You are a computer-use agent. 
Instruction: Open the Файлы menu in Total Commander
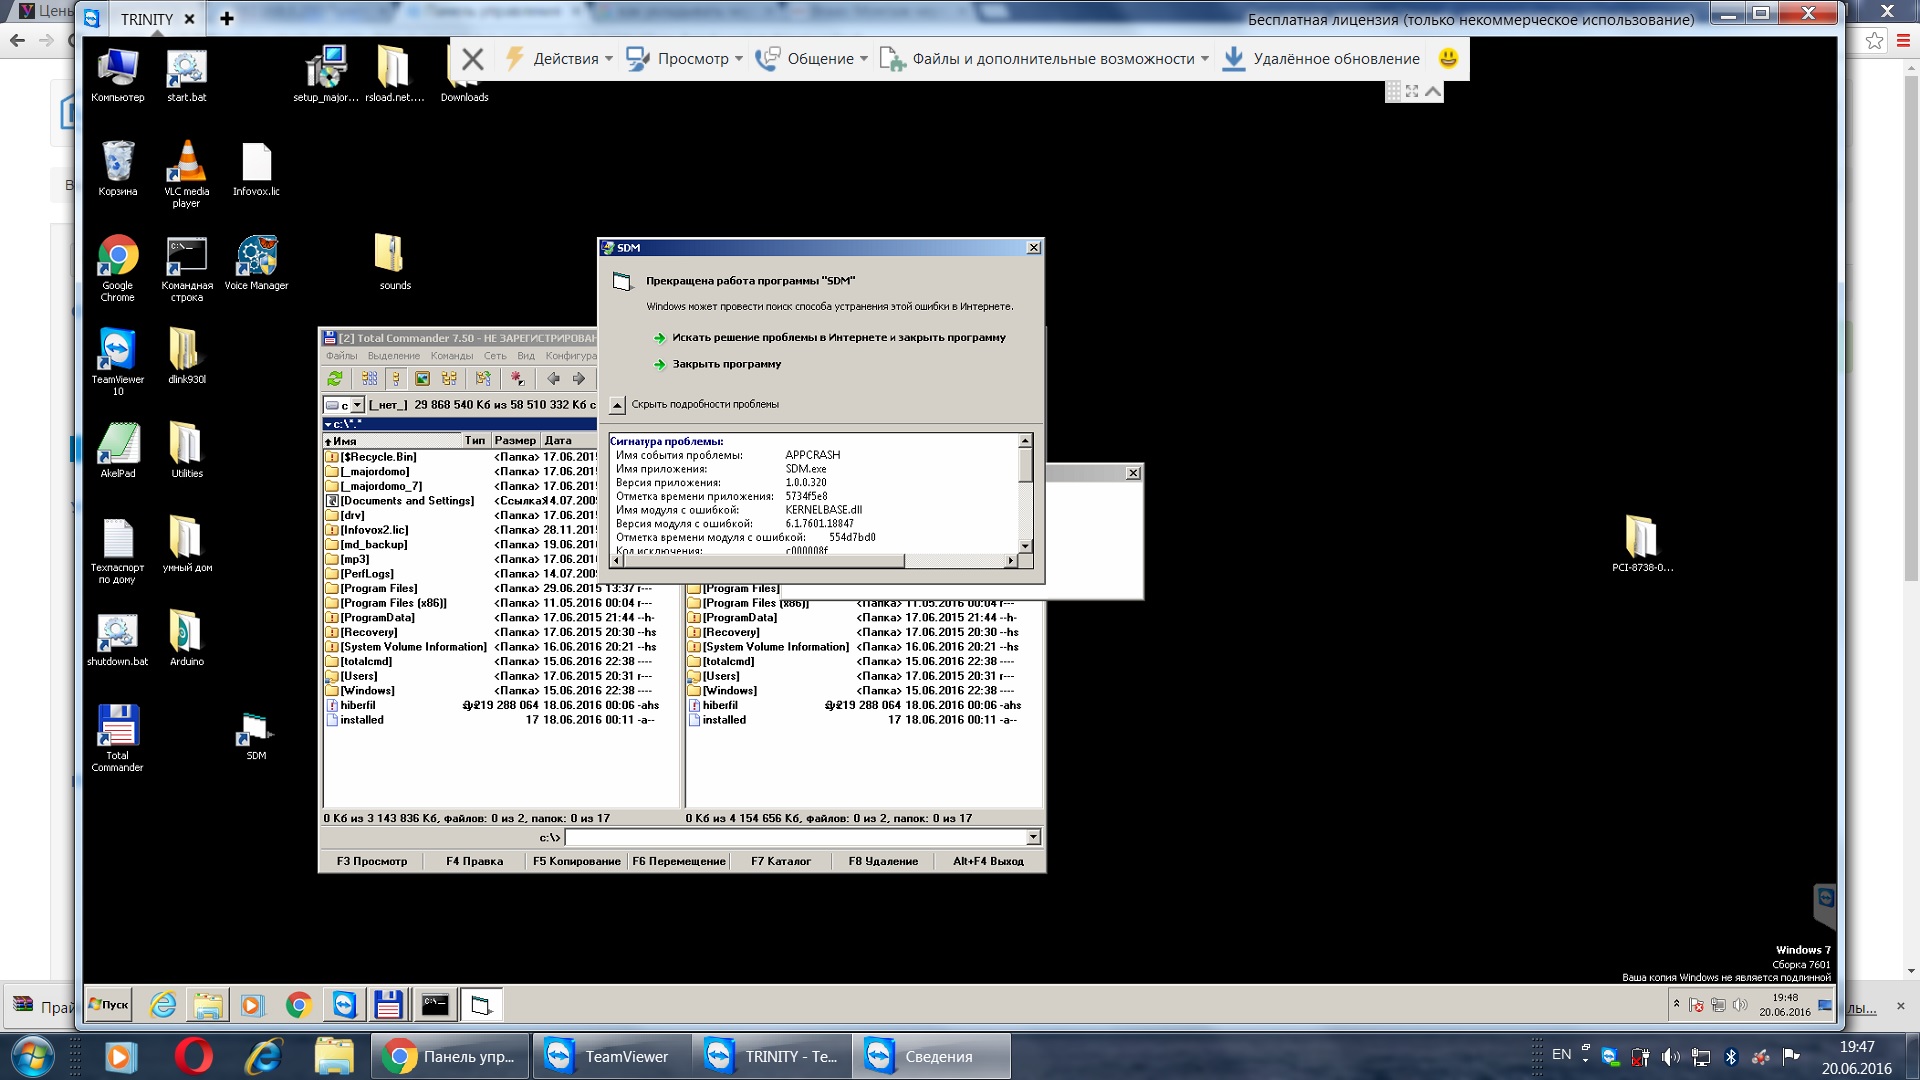341,356
